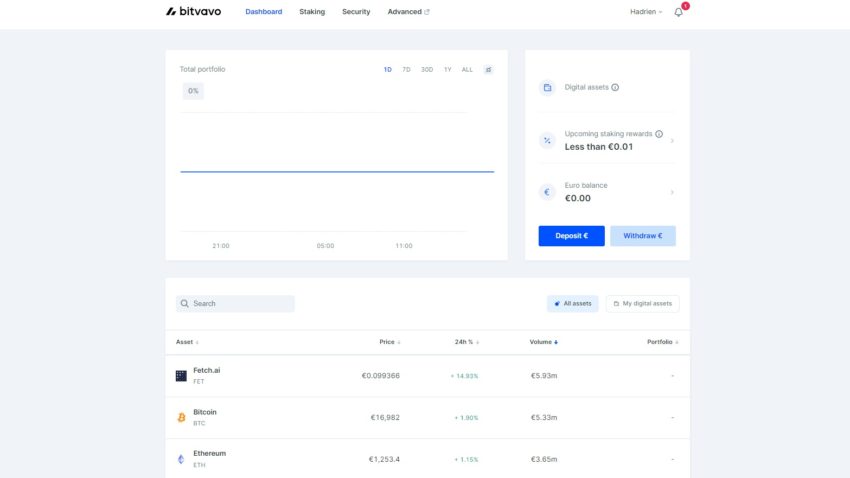Viewport: 850px width, 478px height.
Task: Select the 1Y chart range
Action: tap(448, 69)
